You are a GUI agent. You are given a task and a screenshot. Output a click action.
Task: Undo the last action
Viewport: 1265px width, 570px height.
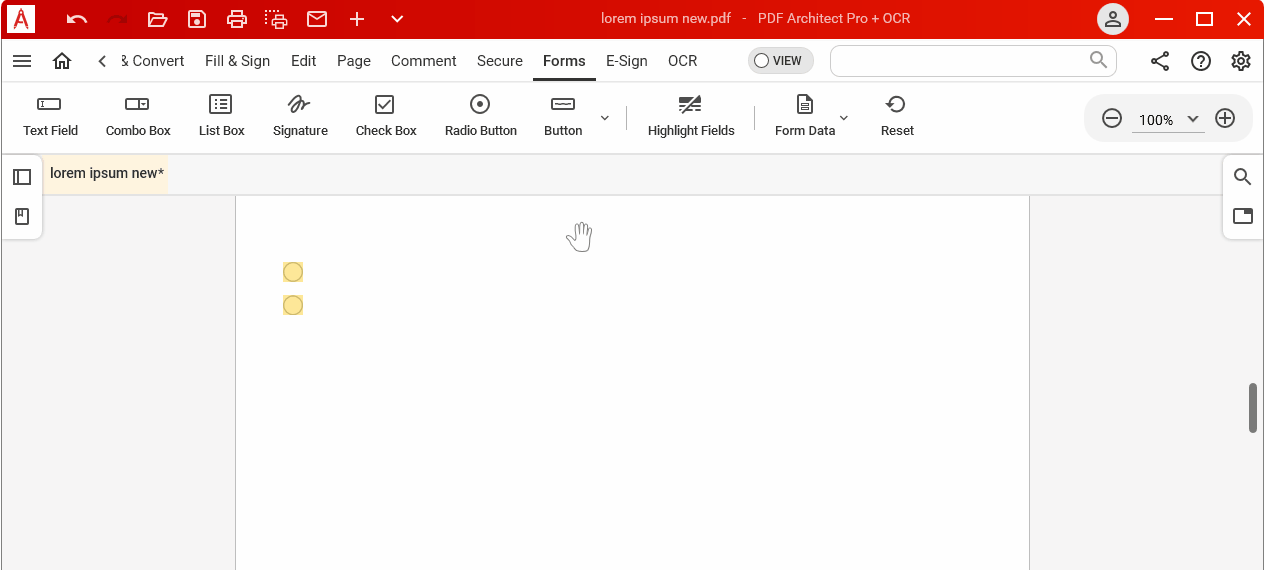pyautogui.click(x=77, y=19)
